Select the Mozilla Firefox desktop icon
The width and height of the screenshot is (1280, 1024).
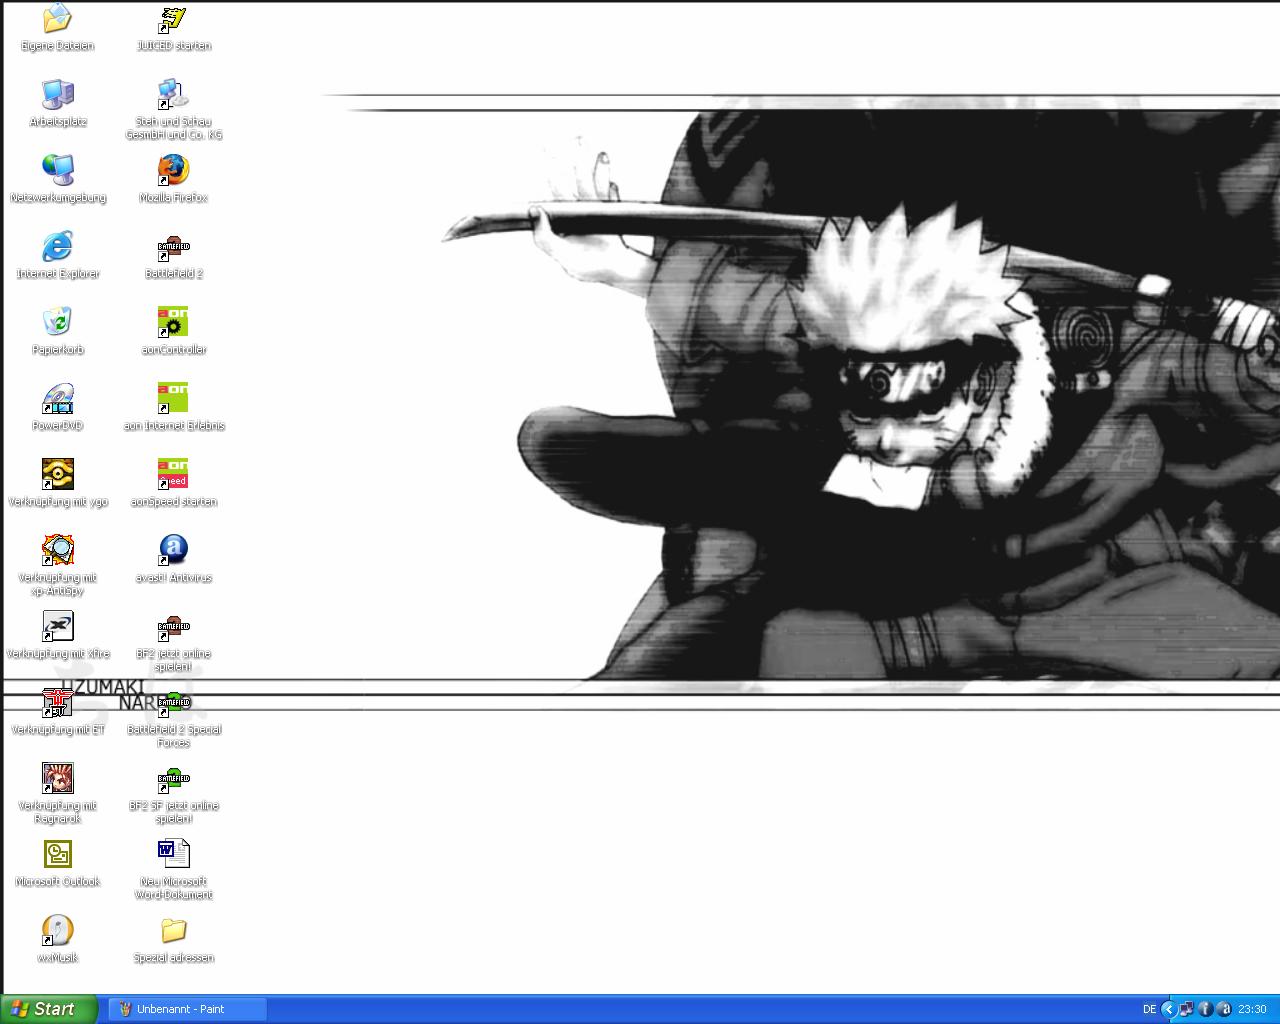click(x=174, y=170)
